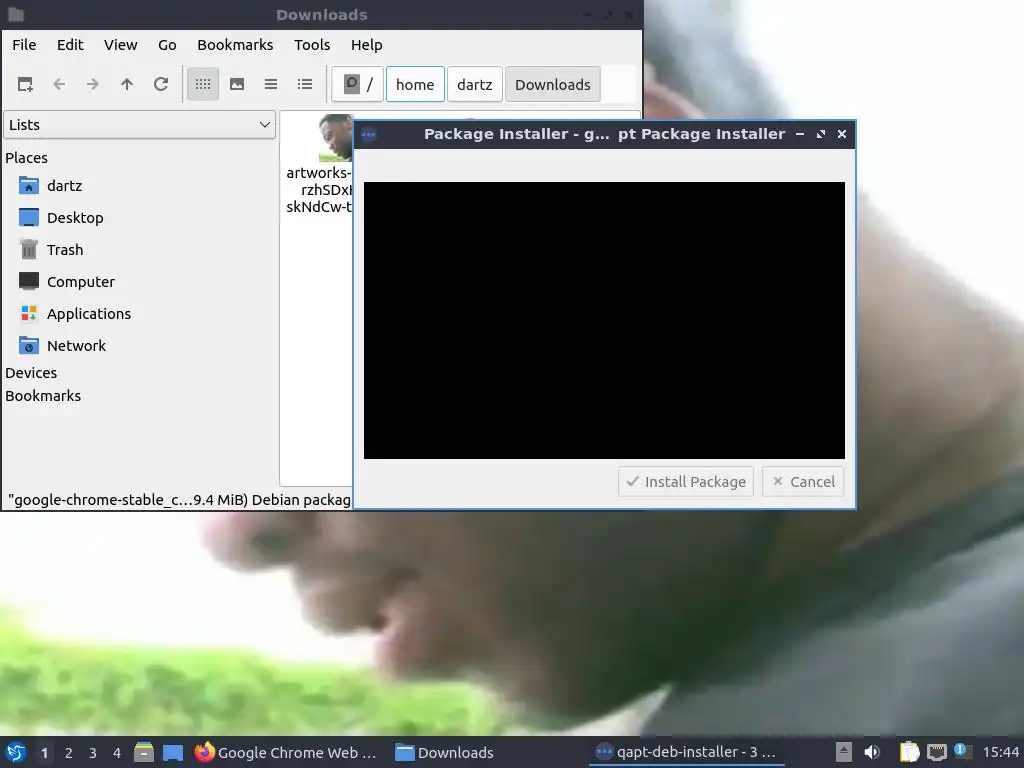Go forward with the right arrow icon
This screenshot has height=768, width=1024.
pyautogui.click(x=93, y=84)
